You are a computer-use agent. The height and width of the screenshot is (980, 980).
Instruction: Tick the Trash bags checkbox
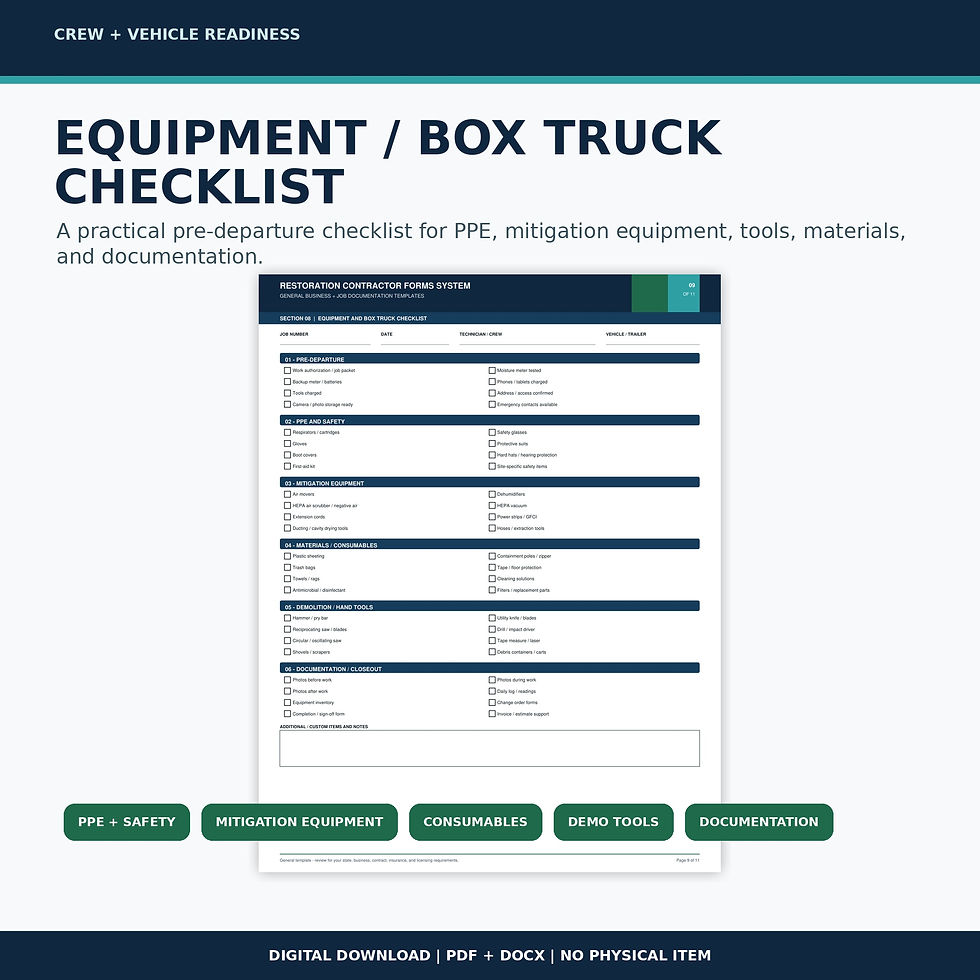[x=288, y=568]
